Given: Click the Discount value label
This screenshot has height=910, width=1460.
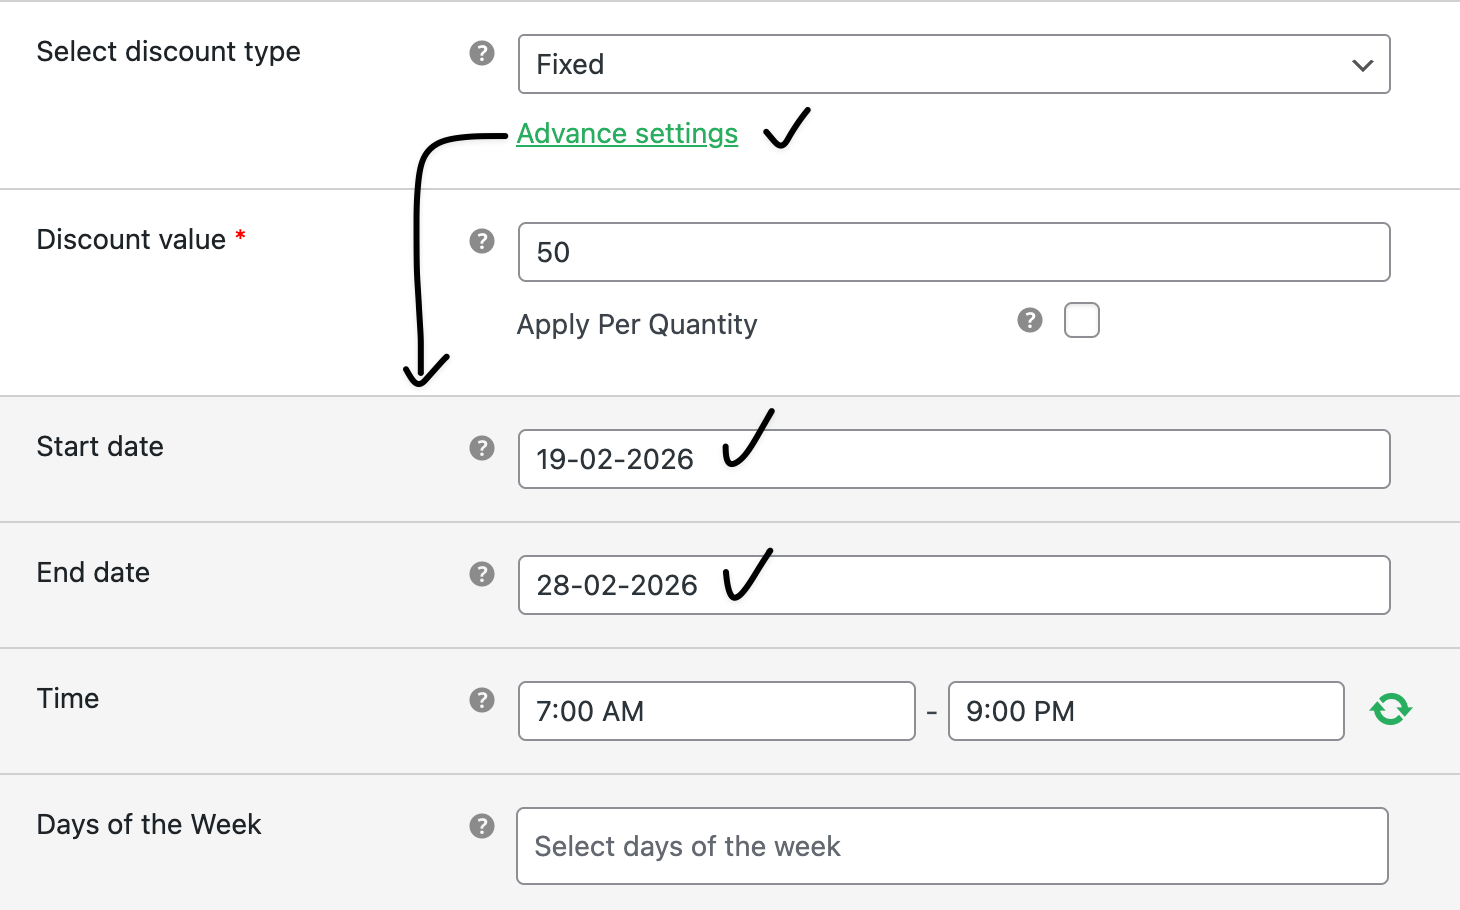Looking at the screenshot, I should coord(131,240).
